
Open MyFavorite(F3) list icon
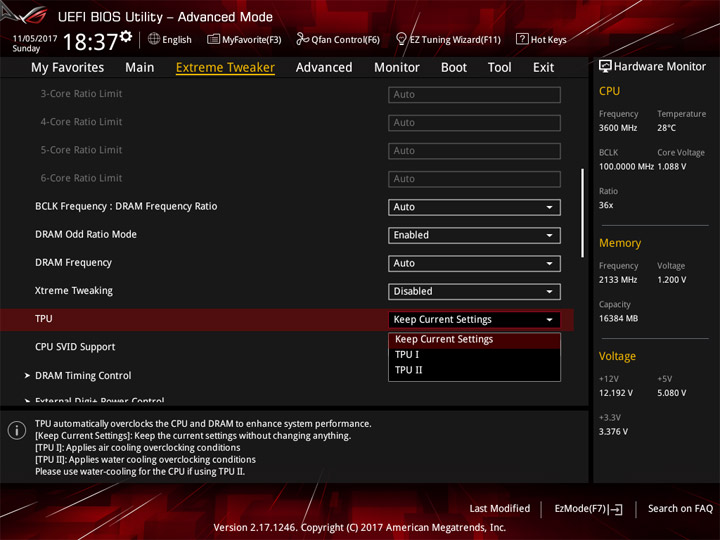[213, 39]
